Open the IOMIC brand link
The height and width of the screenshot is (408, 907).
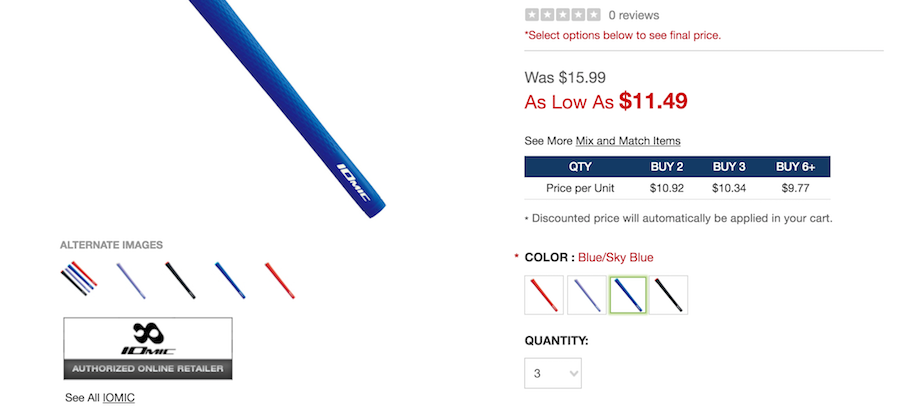tap(118, 397)
